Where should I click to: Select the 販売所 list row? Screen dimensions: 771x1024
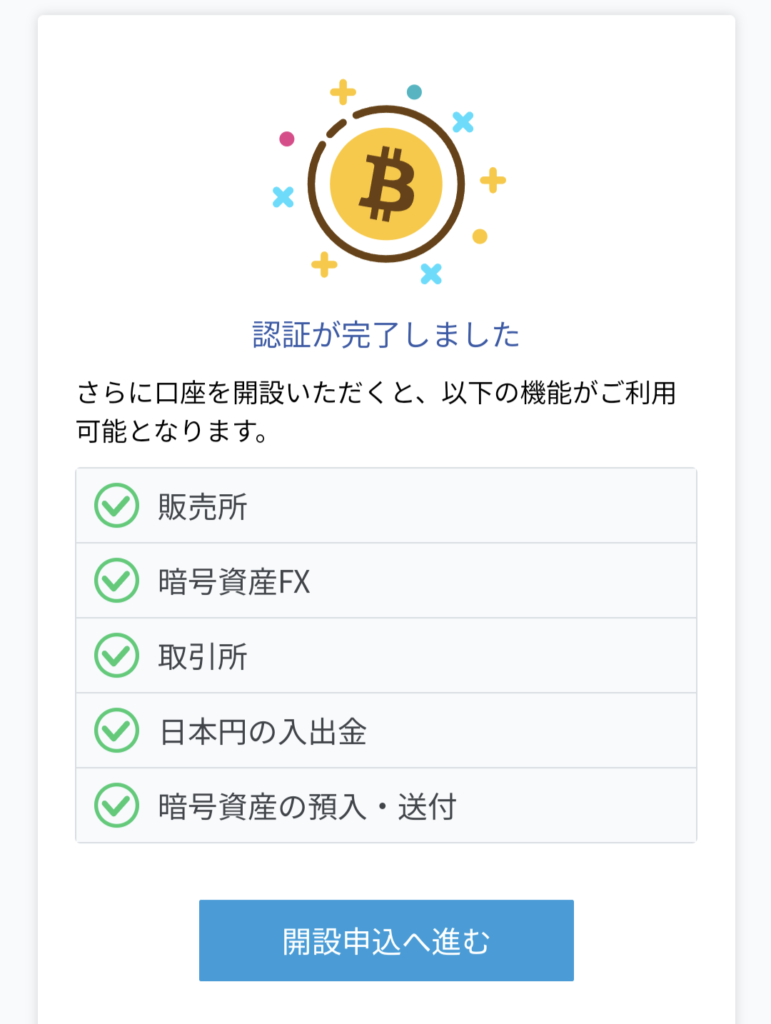click(386, 505)
